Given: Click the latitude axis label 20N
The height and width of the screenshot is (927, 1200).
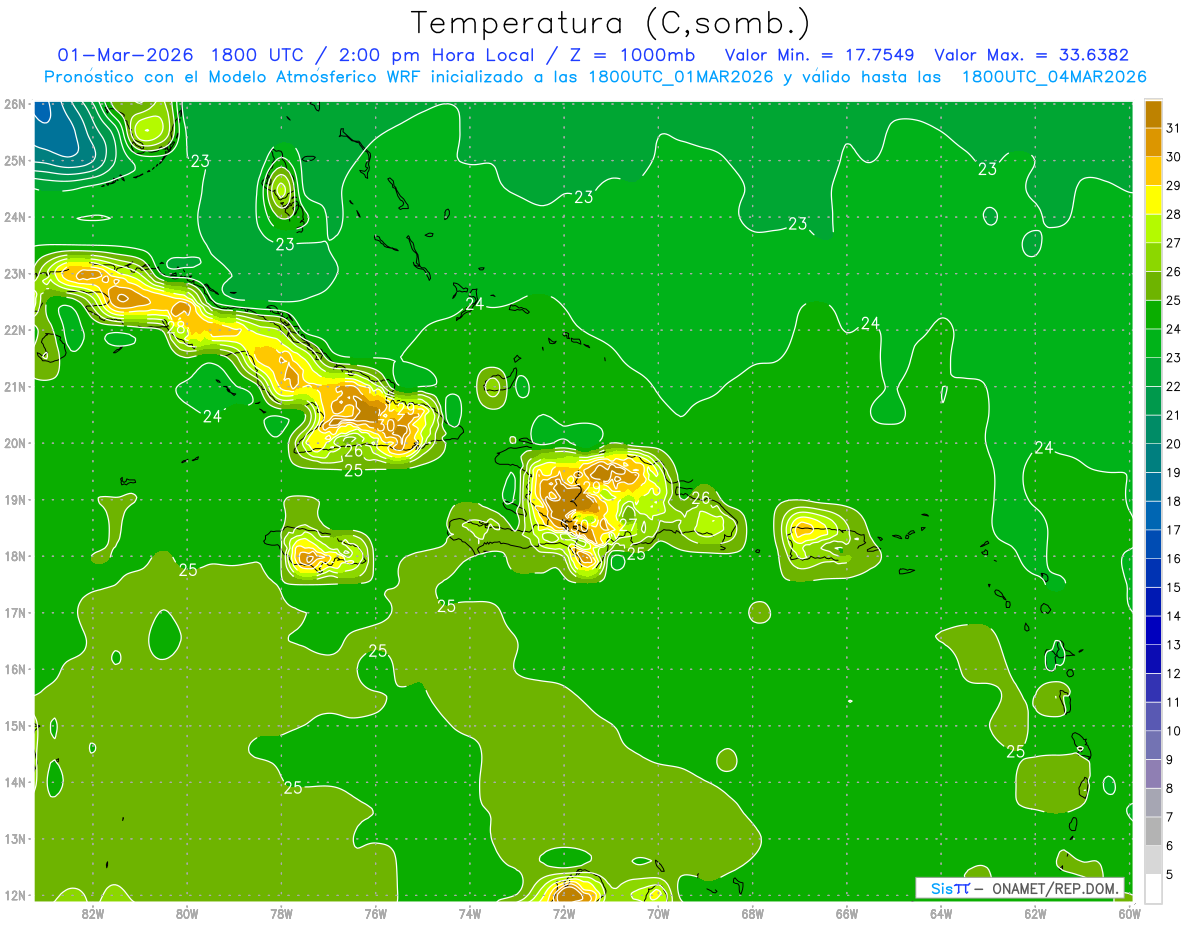Looking at the screenshot, I should [x=15, y=443].
